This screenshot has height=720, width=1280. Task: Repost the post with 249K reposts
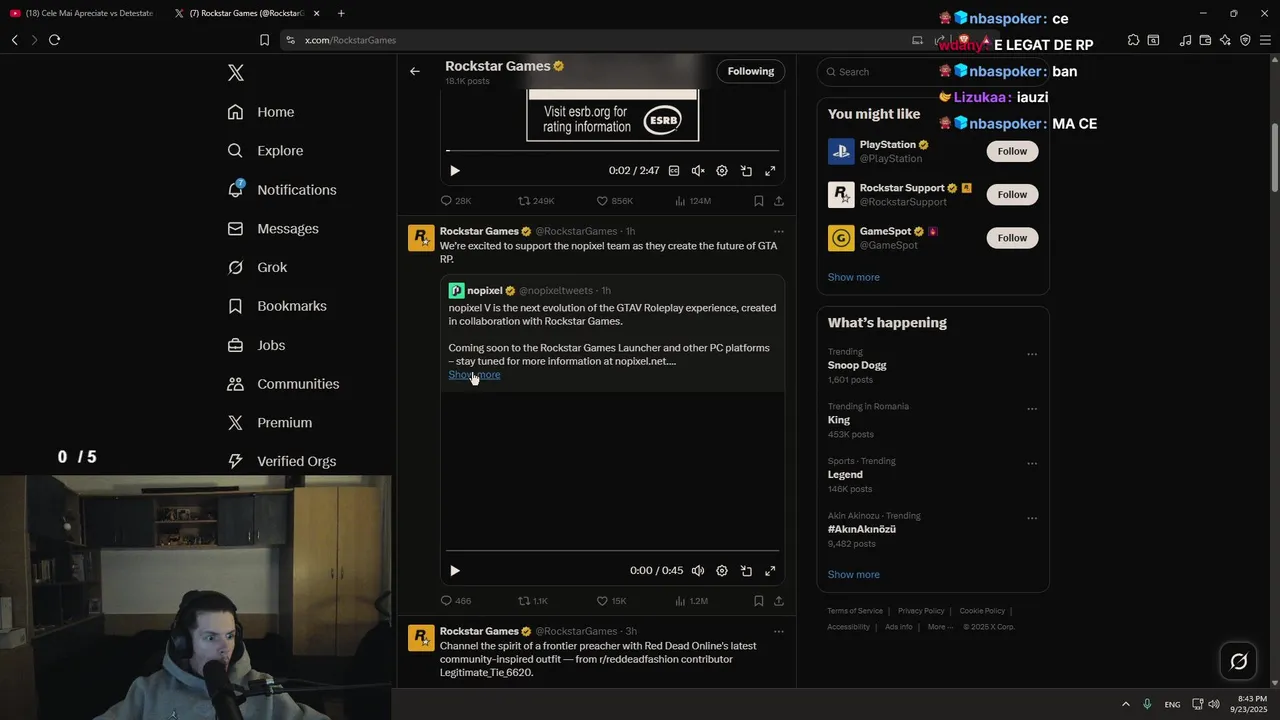536,201
